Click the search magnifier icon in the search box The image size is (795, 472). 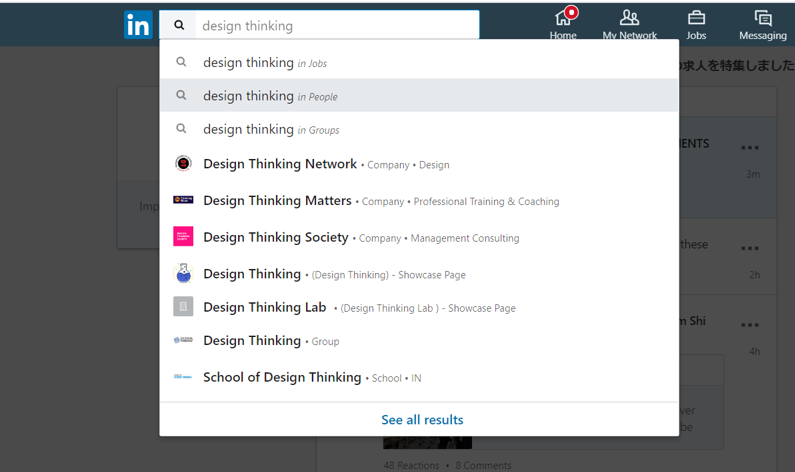pos(179,25)
